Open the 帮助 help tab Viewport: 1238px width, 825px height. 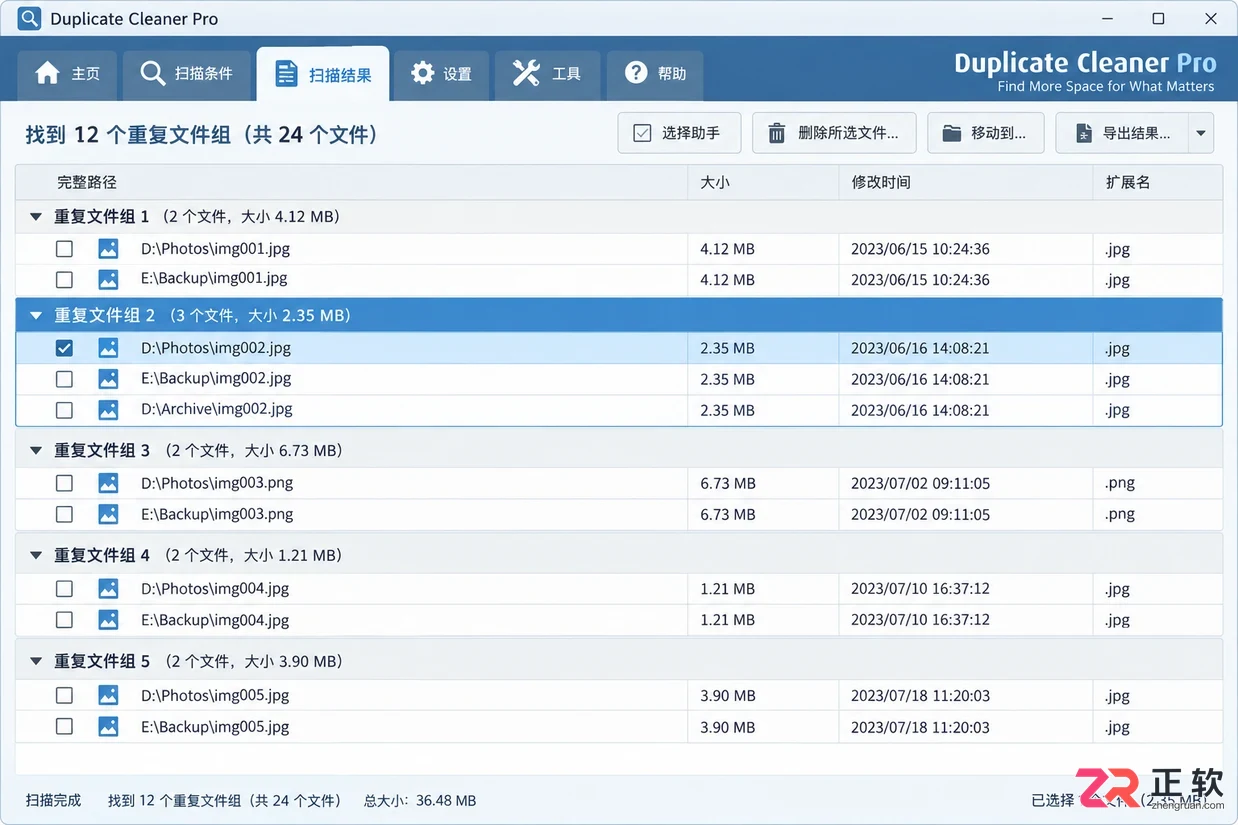tap(655, 74)
